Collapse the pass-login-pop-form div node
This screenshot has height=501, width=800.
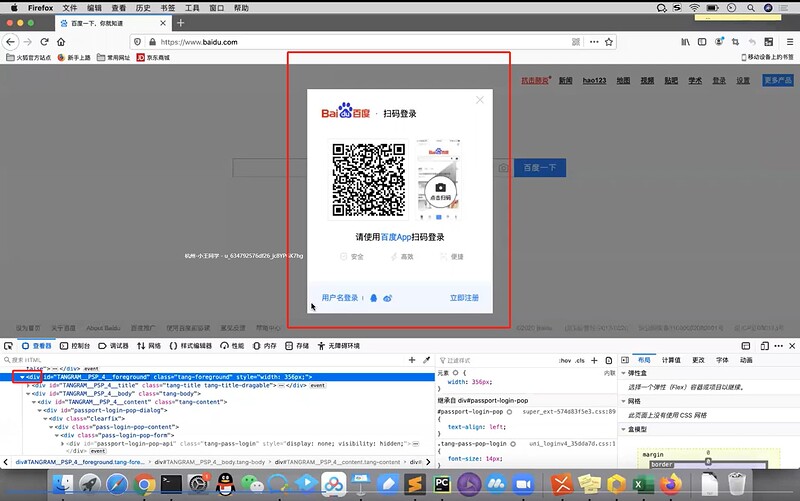coord(57,435)
